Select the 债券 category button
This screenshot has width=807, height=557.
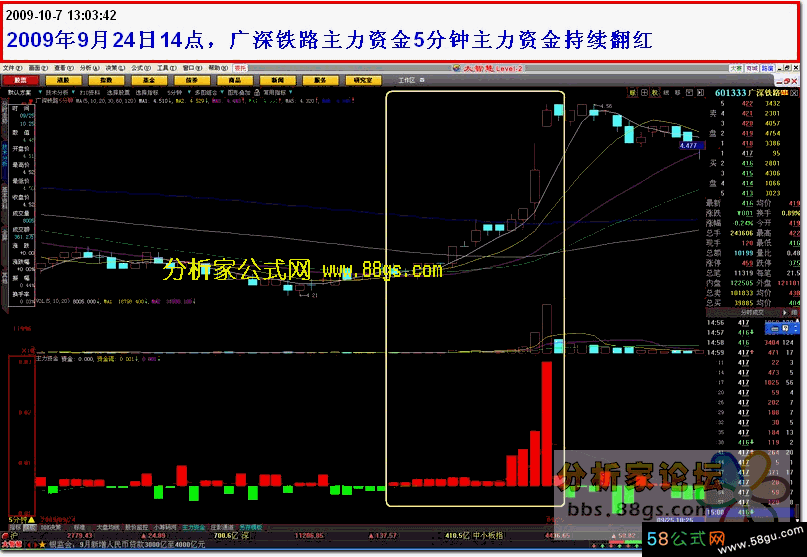point(192,80)
